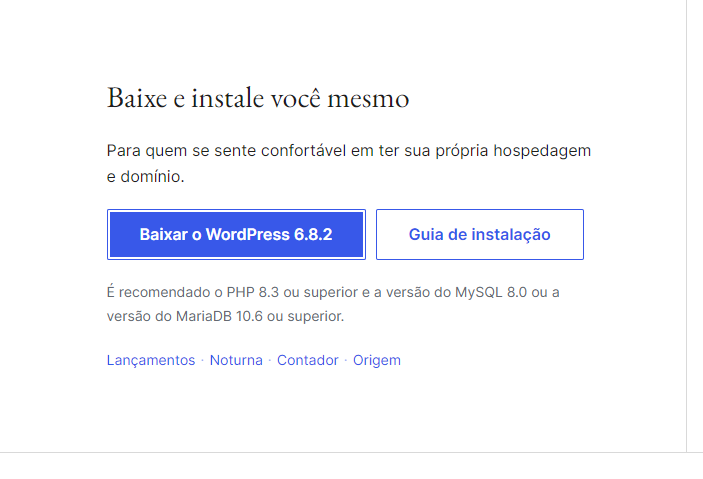The width and height of the screenshot is (703, 479).
Task: Click the word hospedagem in the description
Action: point(542,151)
